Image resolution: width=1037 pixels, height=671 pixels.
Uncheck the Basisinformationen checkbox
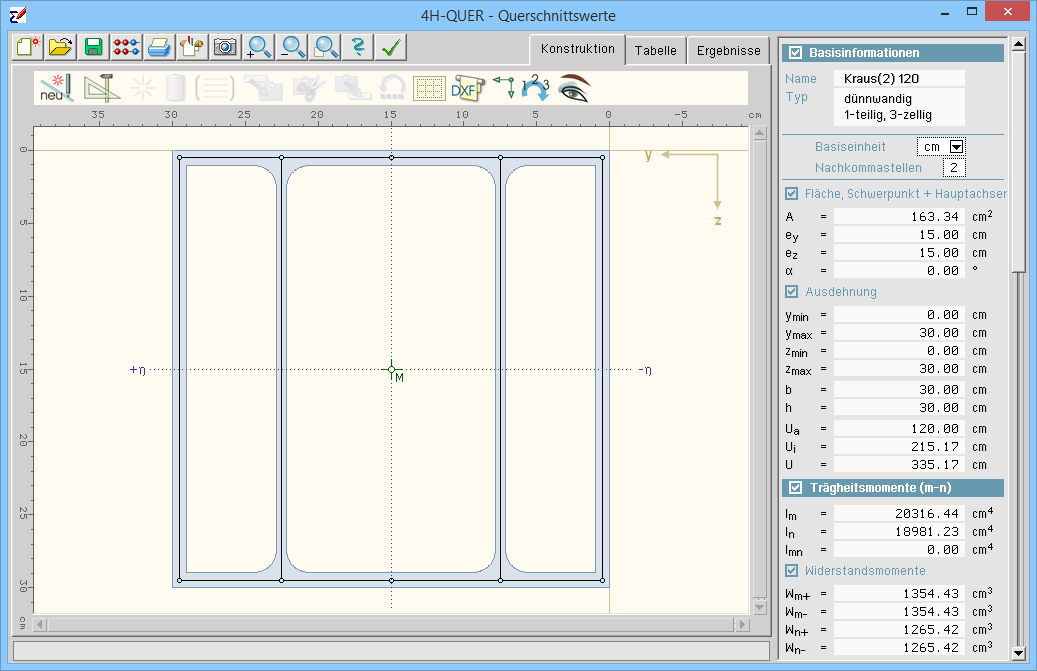796,53
